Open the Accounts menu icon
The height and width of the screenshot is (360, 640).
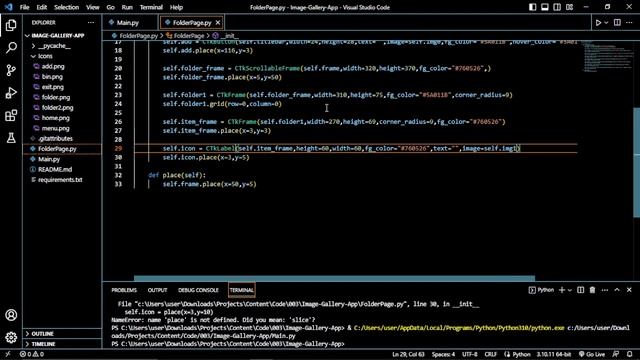point(11,315)
